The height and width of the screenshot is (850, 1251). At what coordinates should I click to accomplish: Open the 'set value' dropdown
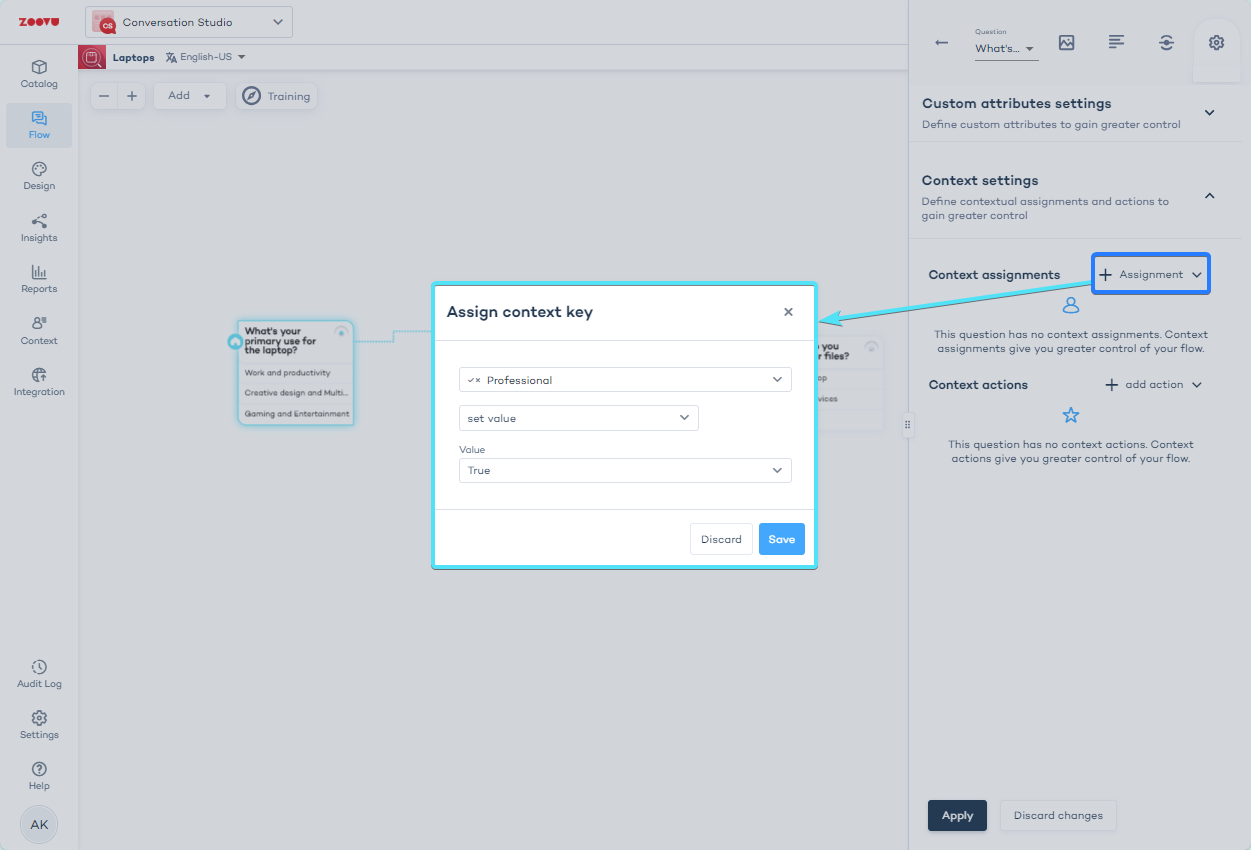point(578,418)
